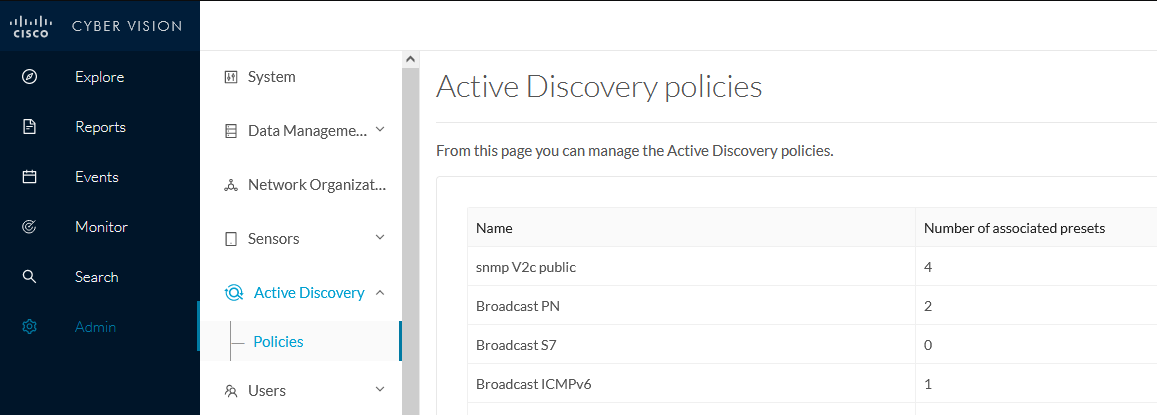Click the Search magnifier icon
Image resolution: width=1157 pixels, height=415 pixels.
pyautogui.click(x=29, y=277)
